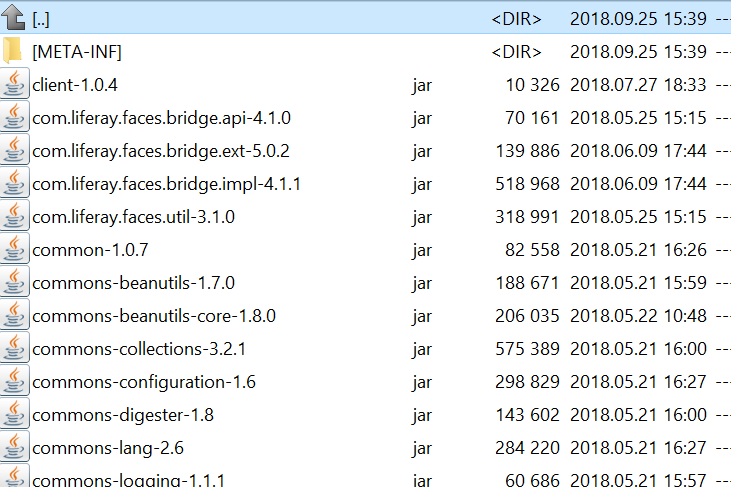
Task: Click jar icon of com.liferay.faces.bridge.api-4.1.0
Action: click(14, 117)
